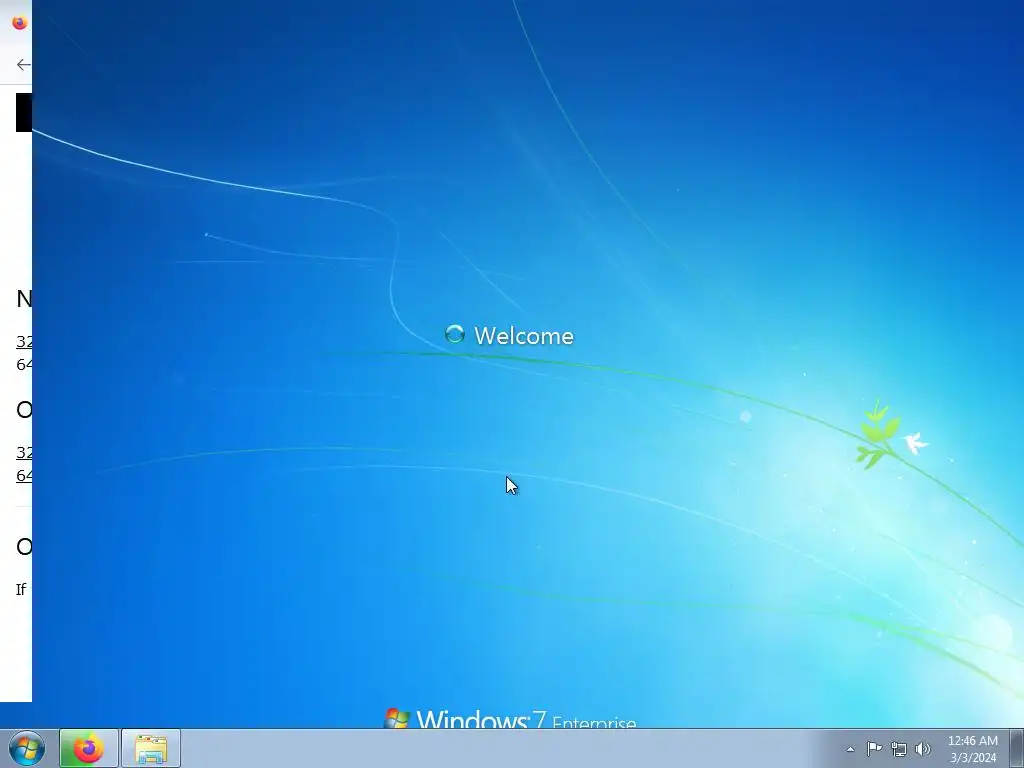Show hidden tray icons arrow
1024x768 pixels.
point(850,749)
